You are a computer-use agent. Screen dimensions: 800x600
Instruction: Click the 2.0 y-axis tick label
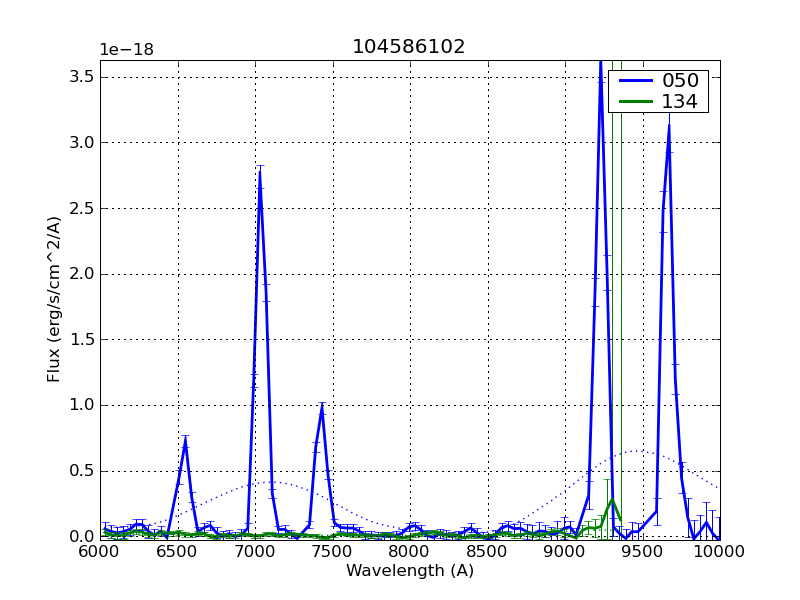point(82,274)
